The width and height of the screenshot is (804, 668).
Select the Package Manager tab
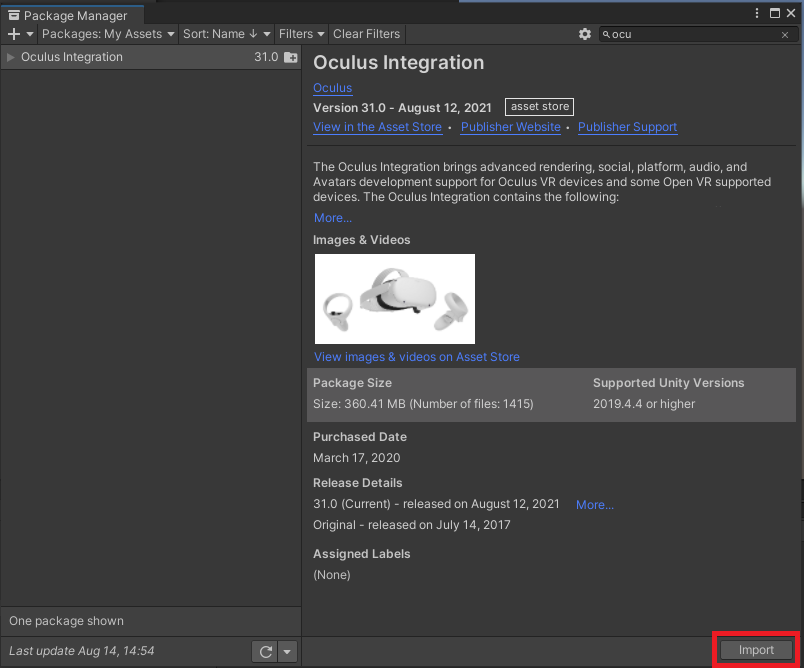point(72,15)
